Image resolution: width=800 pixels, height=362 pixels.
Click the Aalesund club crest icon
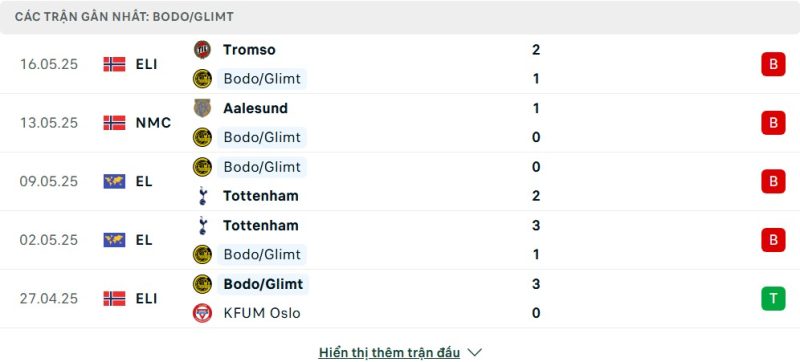pos(203,108)
